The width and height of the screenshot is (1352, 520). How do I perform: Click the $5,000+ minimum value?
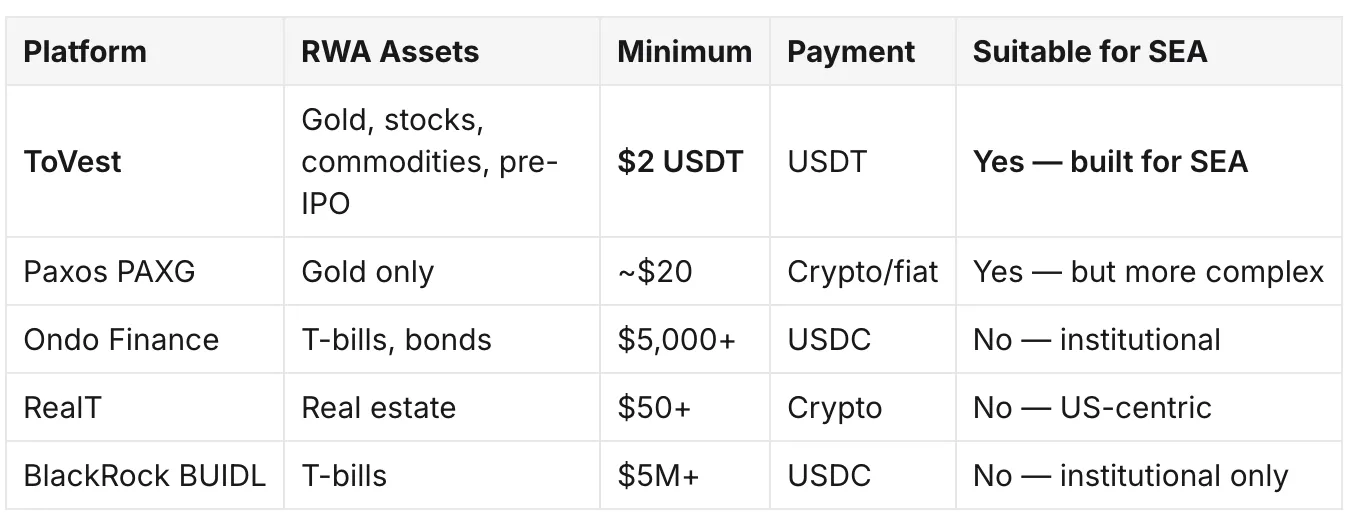(x=676, y=339)
